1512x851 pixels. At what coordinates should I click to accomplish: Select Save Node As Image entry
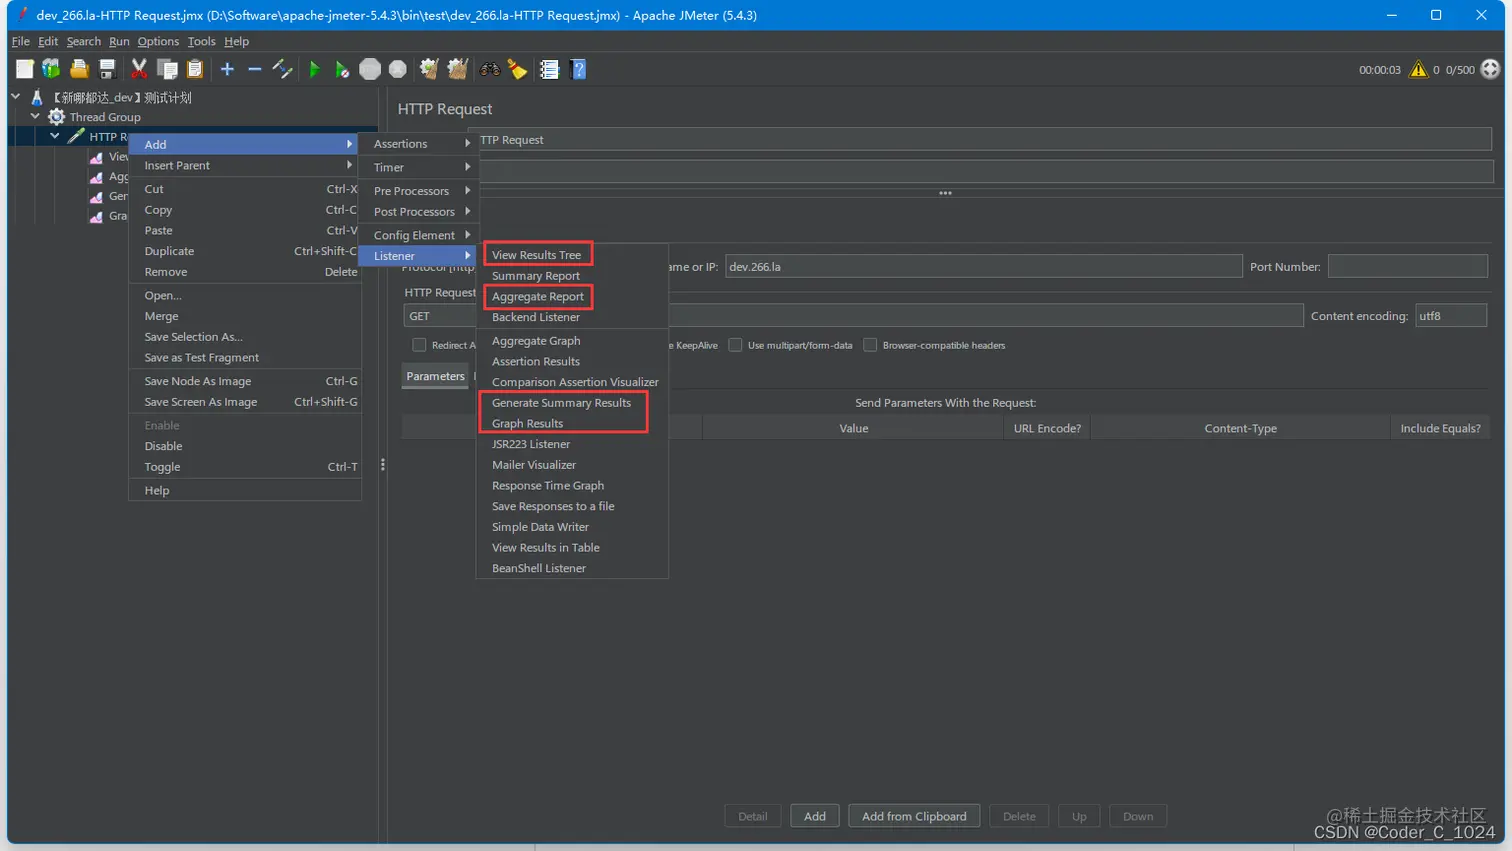click(245, 381)
